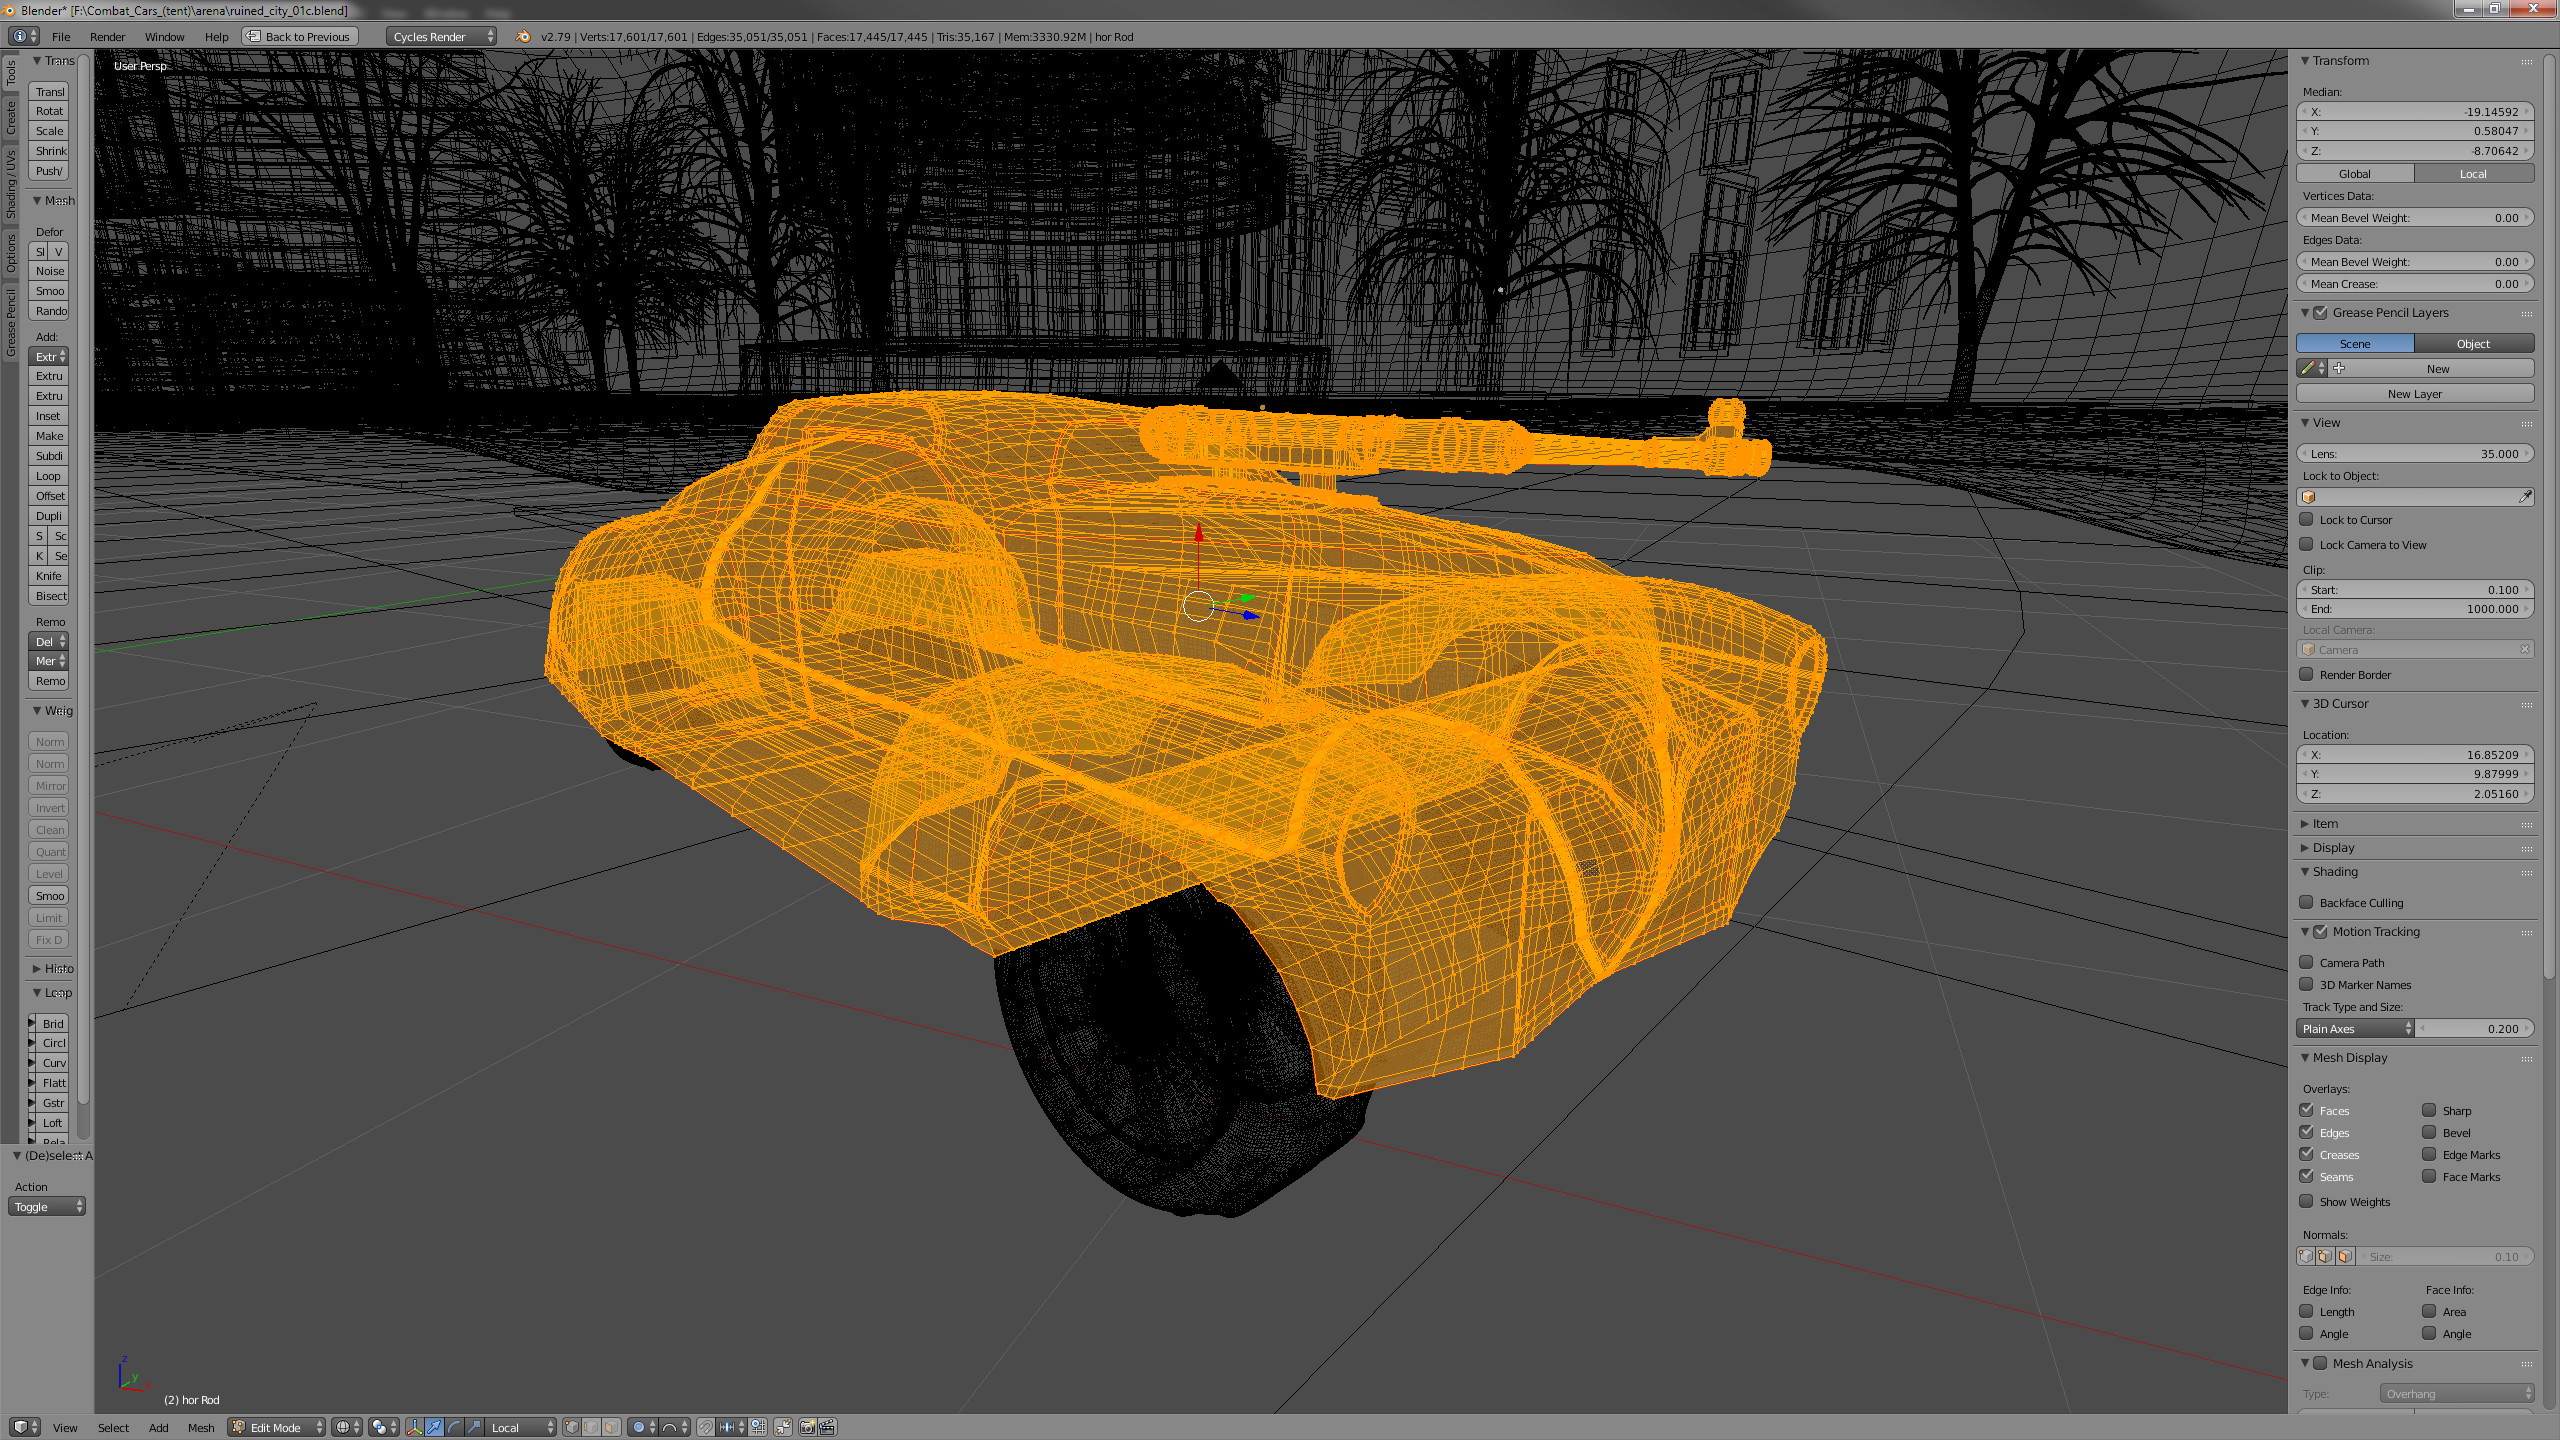Toggle automerge editing icon
This screenshot has width=2560, height=1440.
click(783, 1427)
